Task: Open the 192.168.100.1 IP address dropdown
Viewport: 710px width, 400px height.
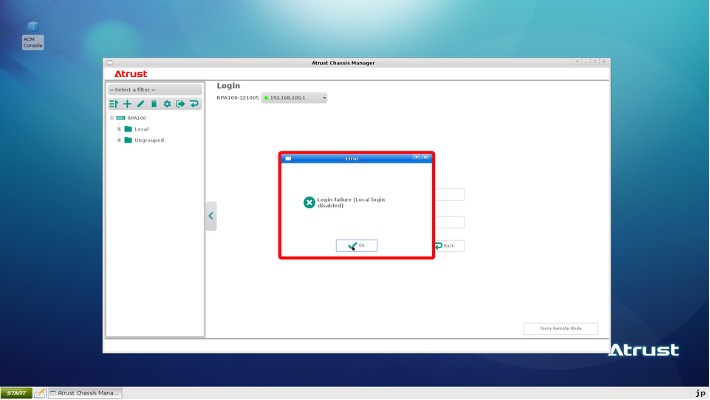Action: pyautogui.click(x=295, y=97)
